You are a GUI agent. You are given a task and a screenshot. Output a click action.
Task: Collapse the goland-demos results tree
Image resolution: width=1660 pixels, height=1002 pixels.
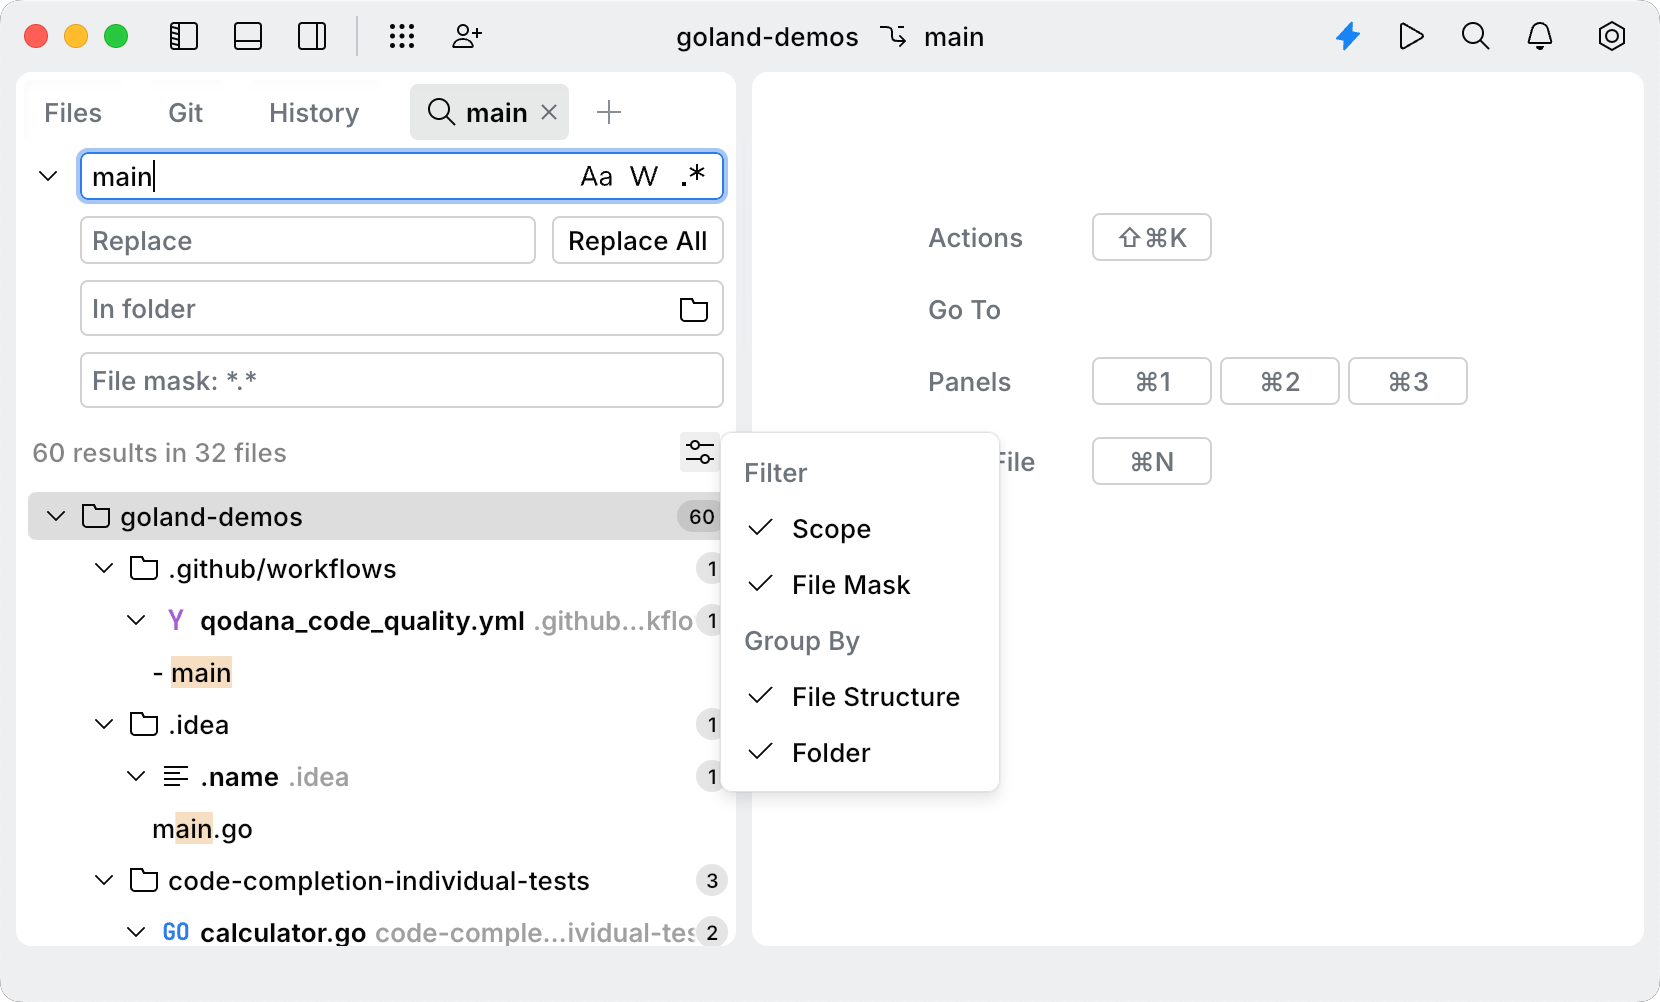click(x=55, y=516)
